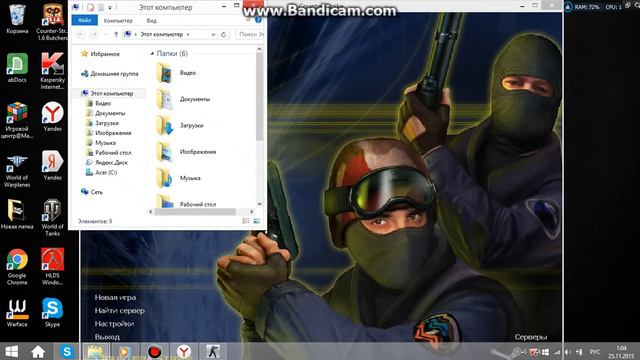Open the Skype desktop shortcut

tap(53, 313)
